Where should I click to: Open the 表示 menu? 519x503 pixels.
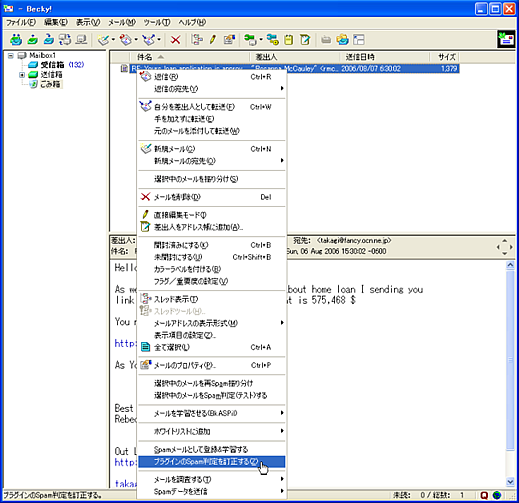88,22
